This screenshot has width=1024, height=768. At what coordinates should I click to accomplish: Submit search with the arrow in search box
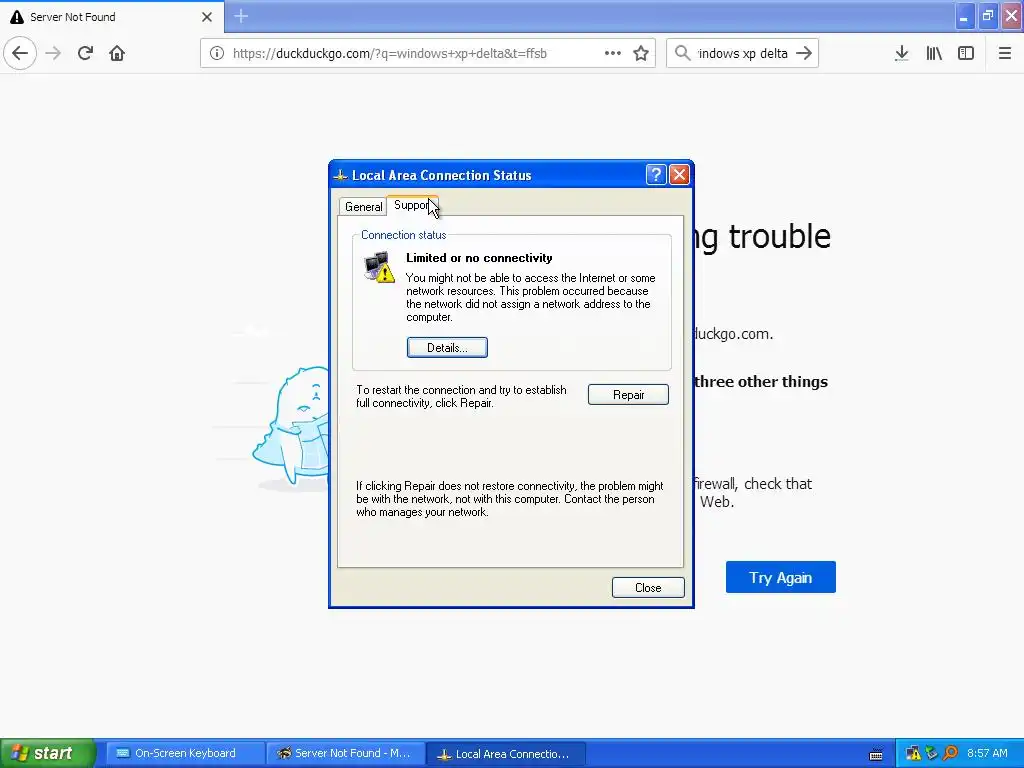point(804,53)
